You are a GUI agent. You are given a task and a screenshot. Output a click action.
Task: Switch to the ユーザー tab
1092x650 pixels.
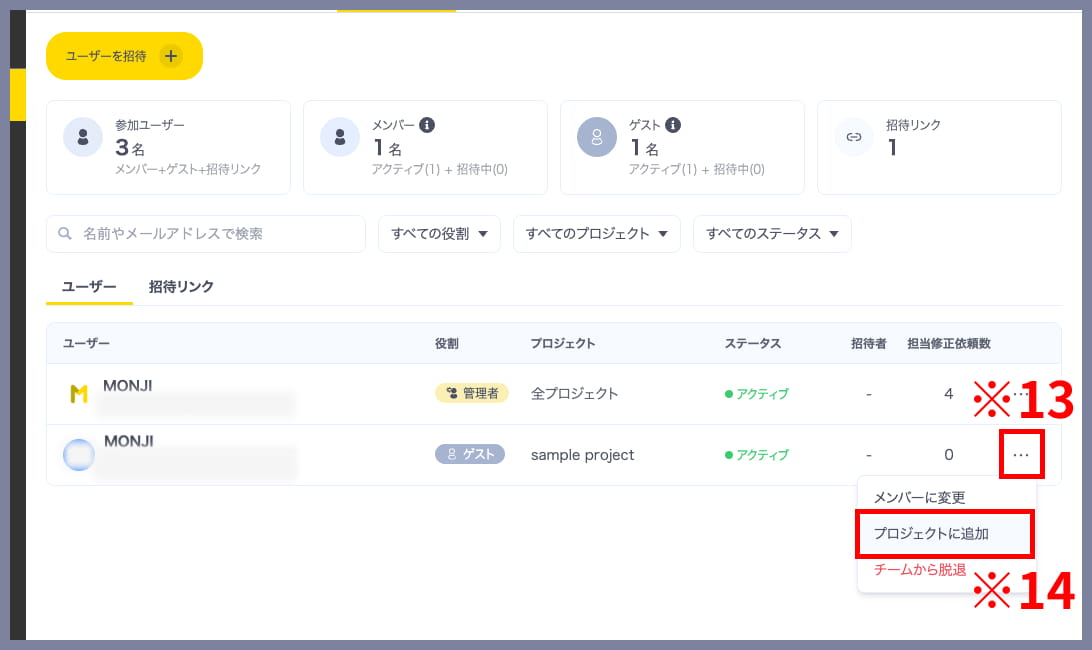click(x=89, y=286)
